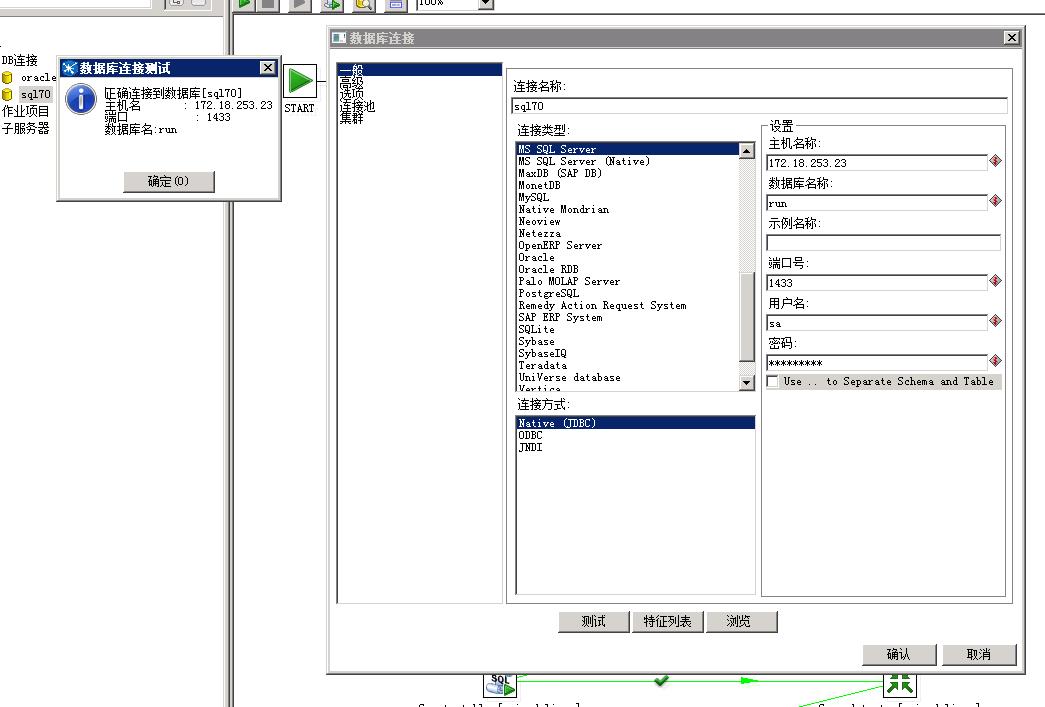Screen dimensions: 1045x707
Task: Enable 'Use .. to Separate Schema and Table'
Action: point(772,382)
